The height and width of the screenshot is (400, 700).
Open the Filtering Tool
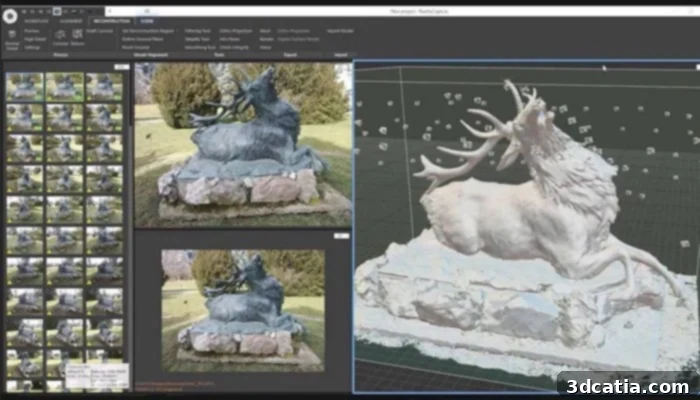tap(197, 31)
